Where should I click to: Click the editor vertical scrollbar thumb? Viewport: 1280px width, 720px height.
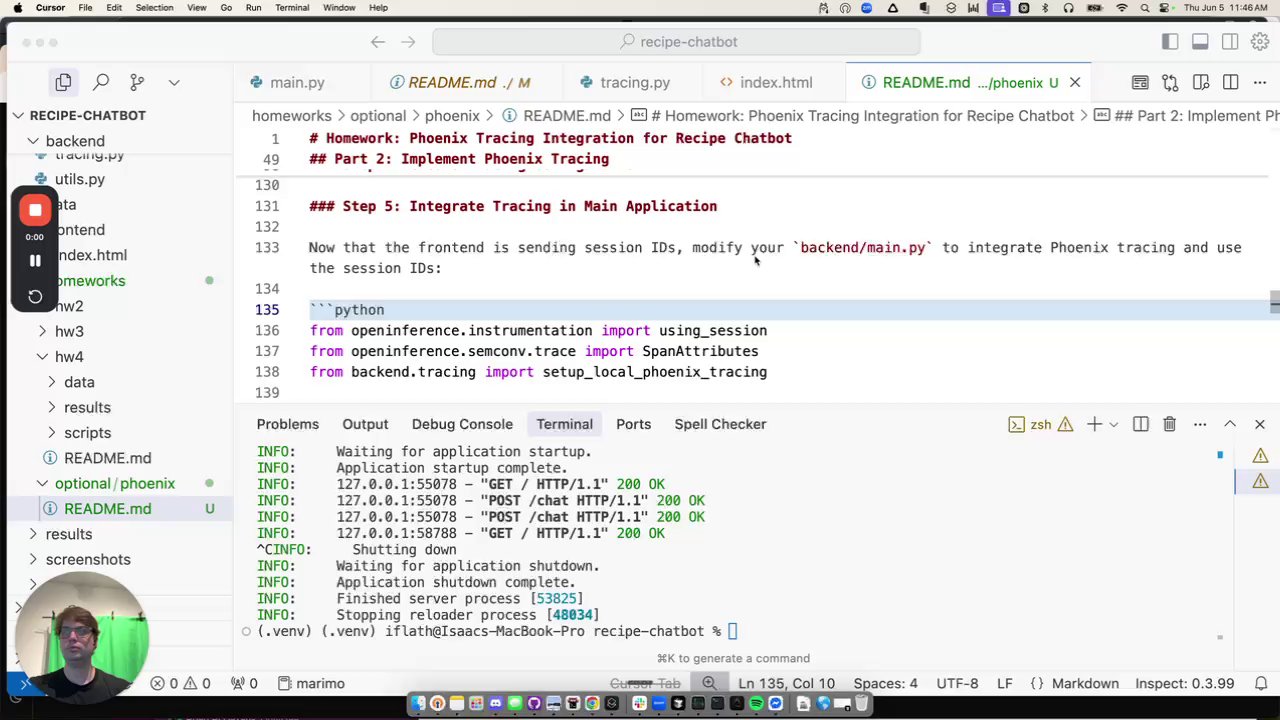pyautogui.click(x=1274, y=302)
